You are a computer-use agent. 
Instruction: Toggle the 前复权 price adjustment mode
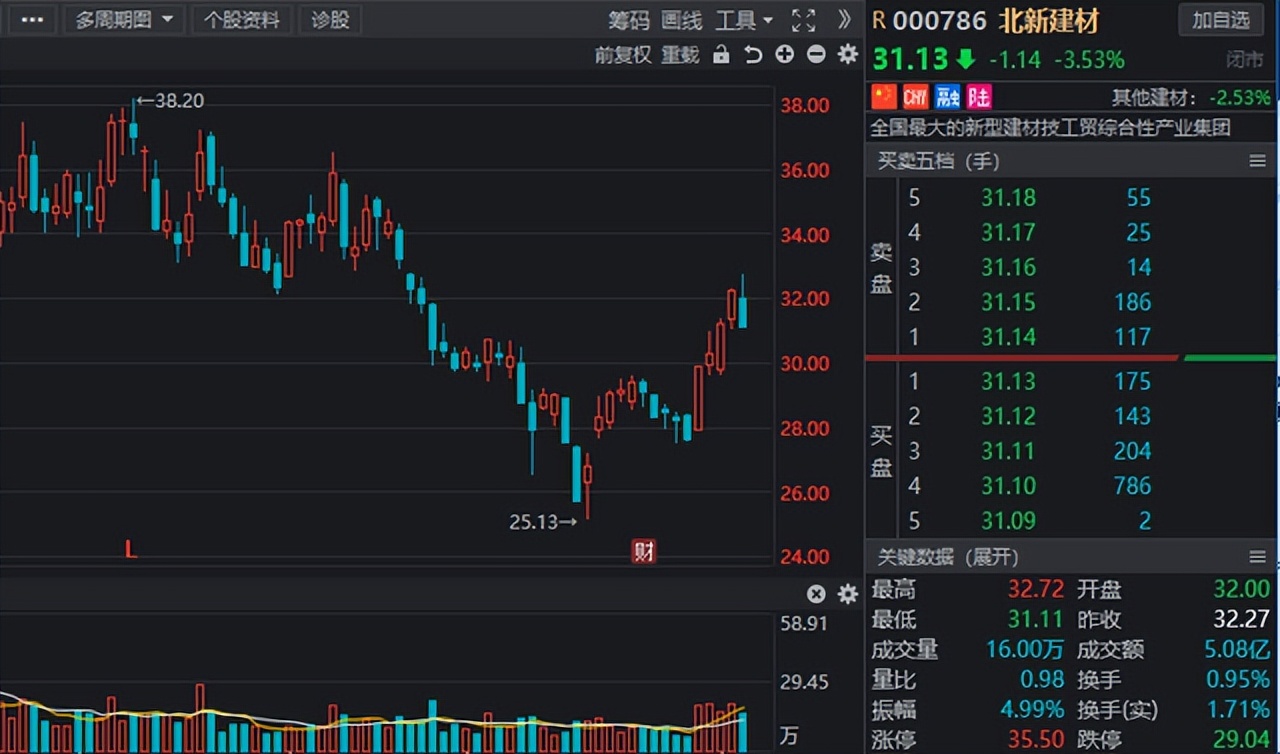(x=622, y=55)
